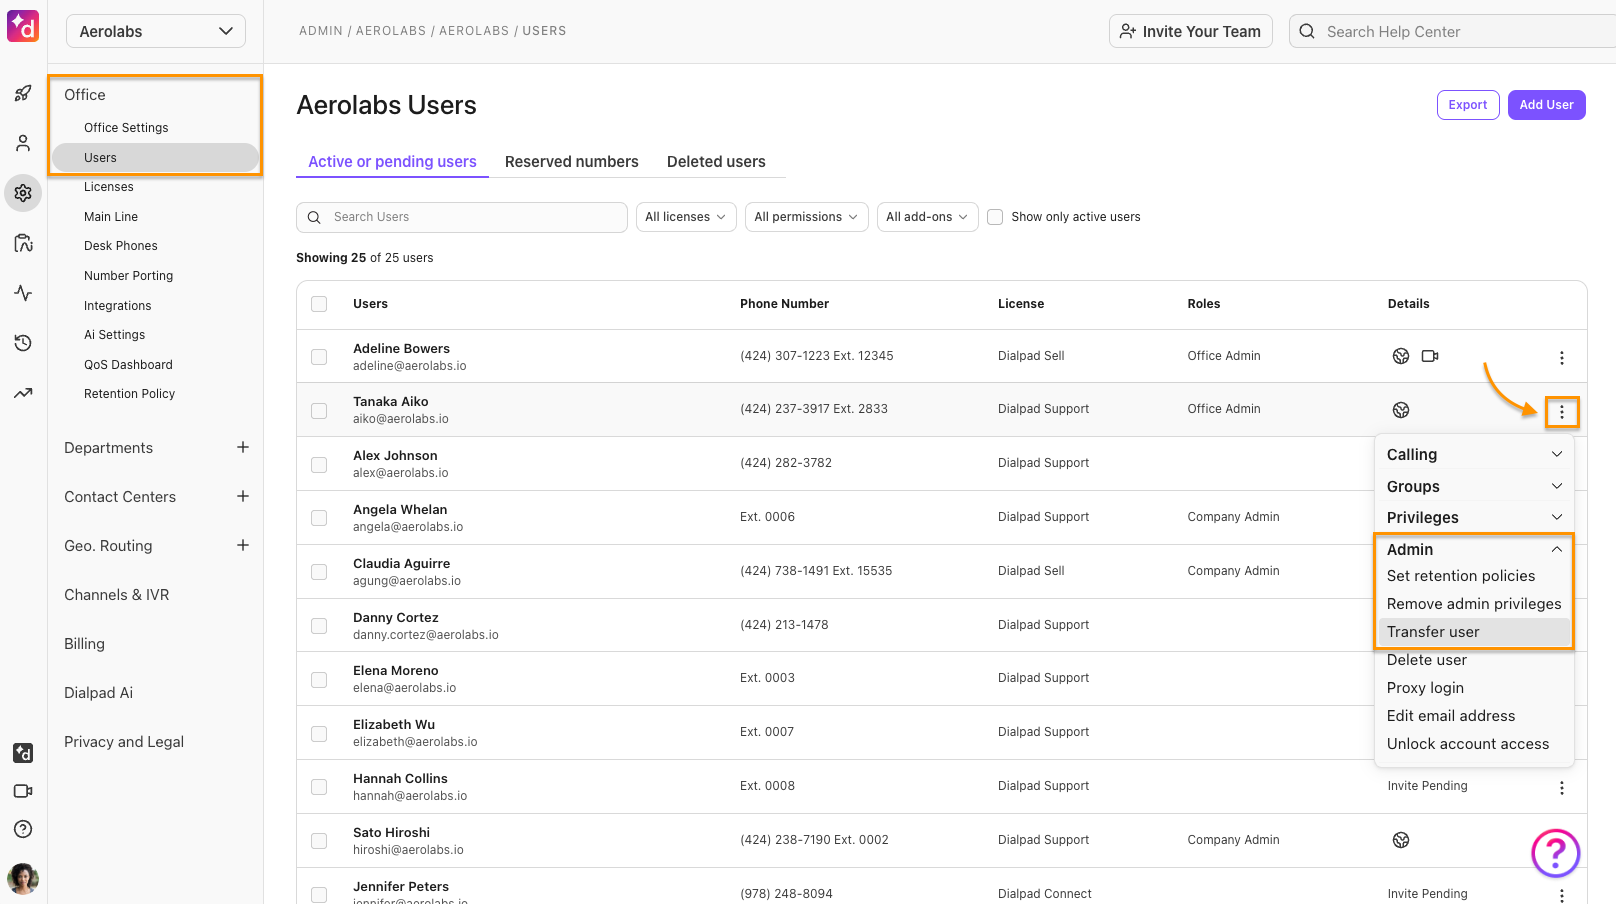
Task: Switch to Deleted users tab
Action: tap(716, 162)
